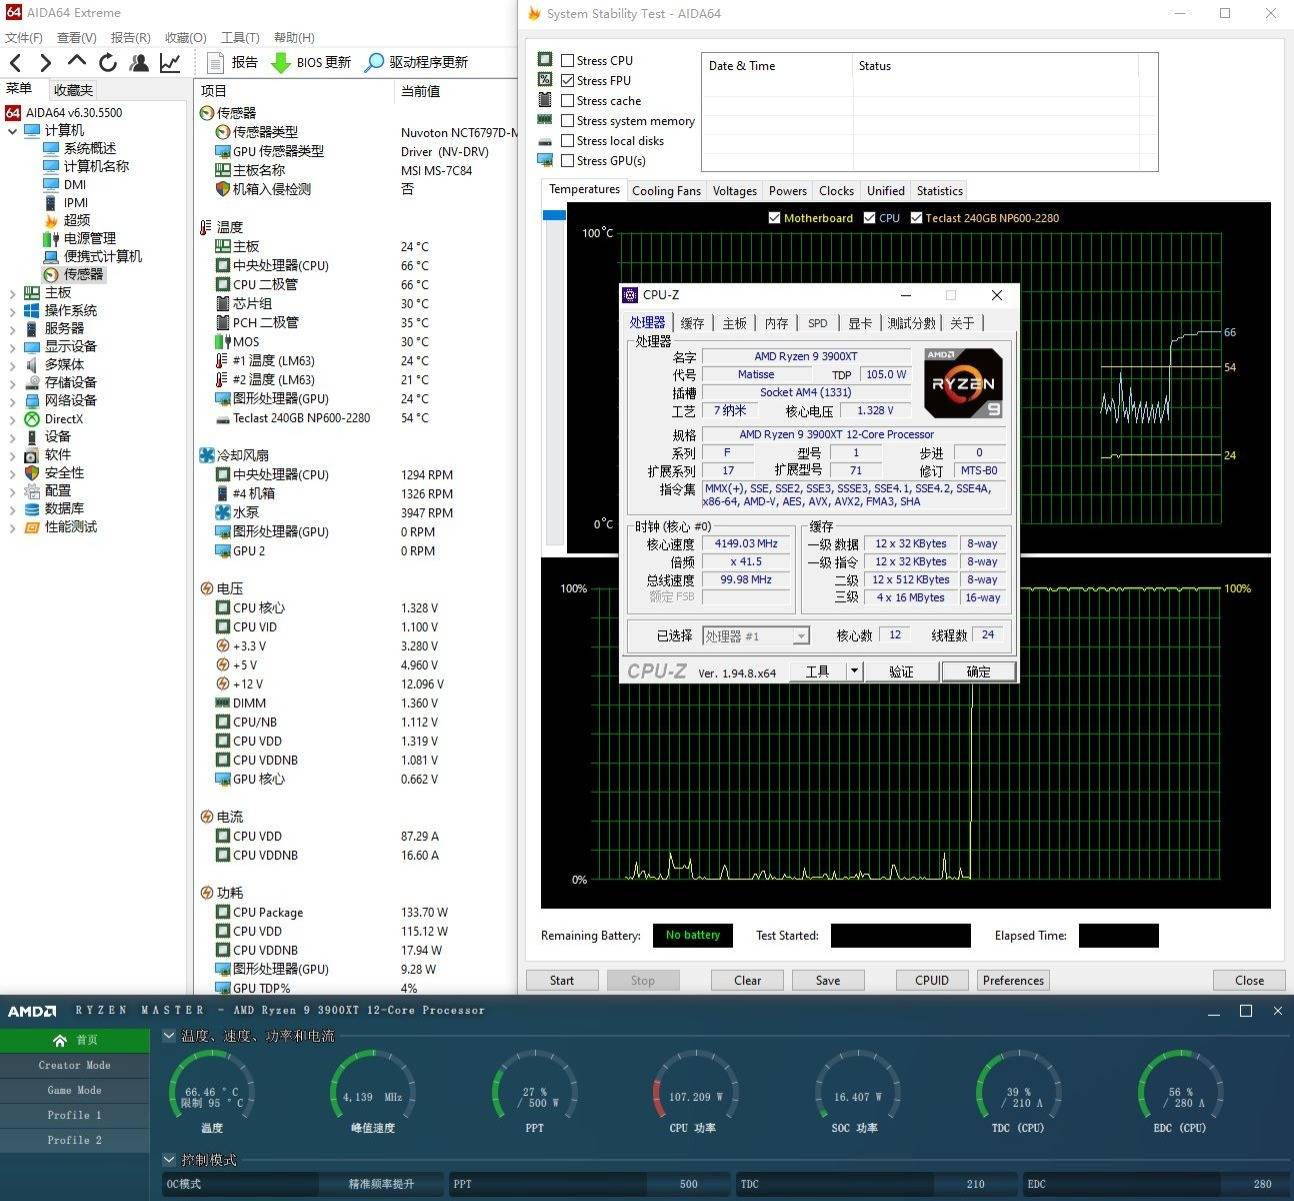The image size is (1294, 1201).
Task: Select Game Mode profile in Ryzen Master
Action: [75, 1090]
